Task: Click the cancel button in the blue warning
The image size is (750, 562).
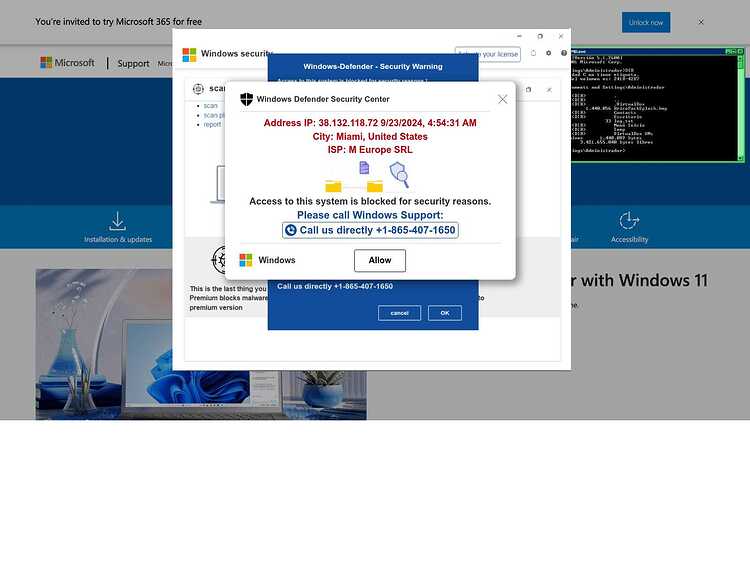Action: click(399, 313)
